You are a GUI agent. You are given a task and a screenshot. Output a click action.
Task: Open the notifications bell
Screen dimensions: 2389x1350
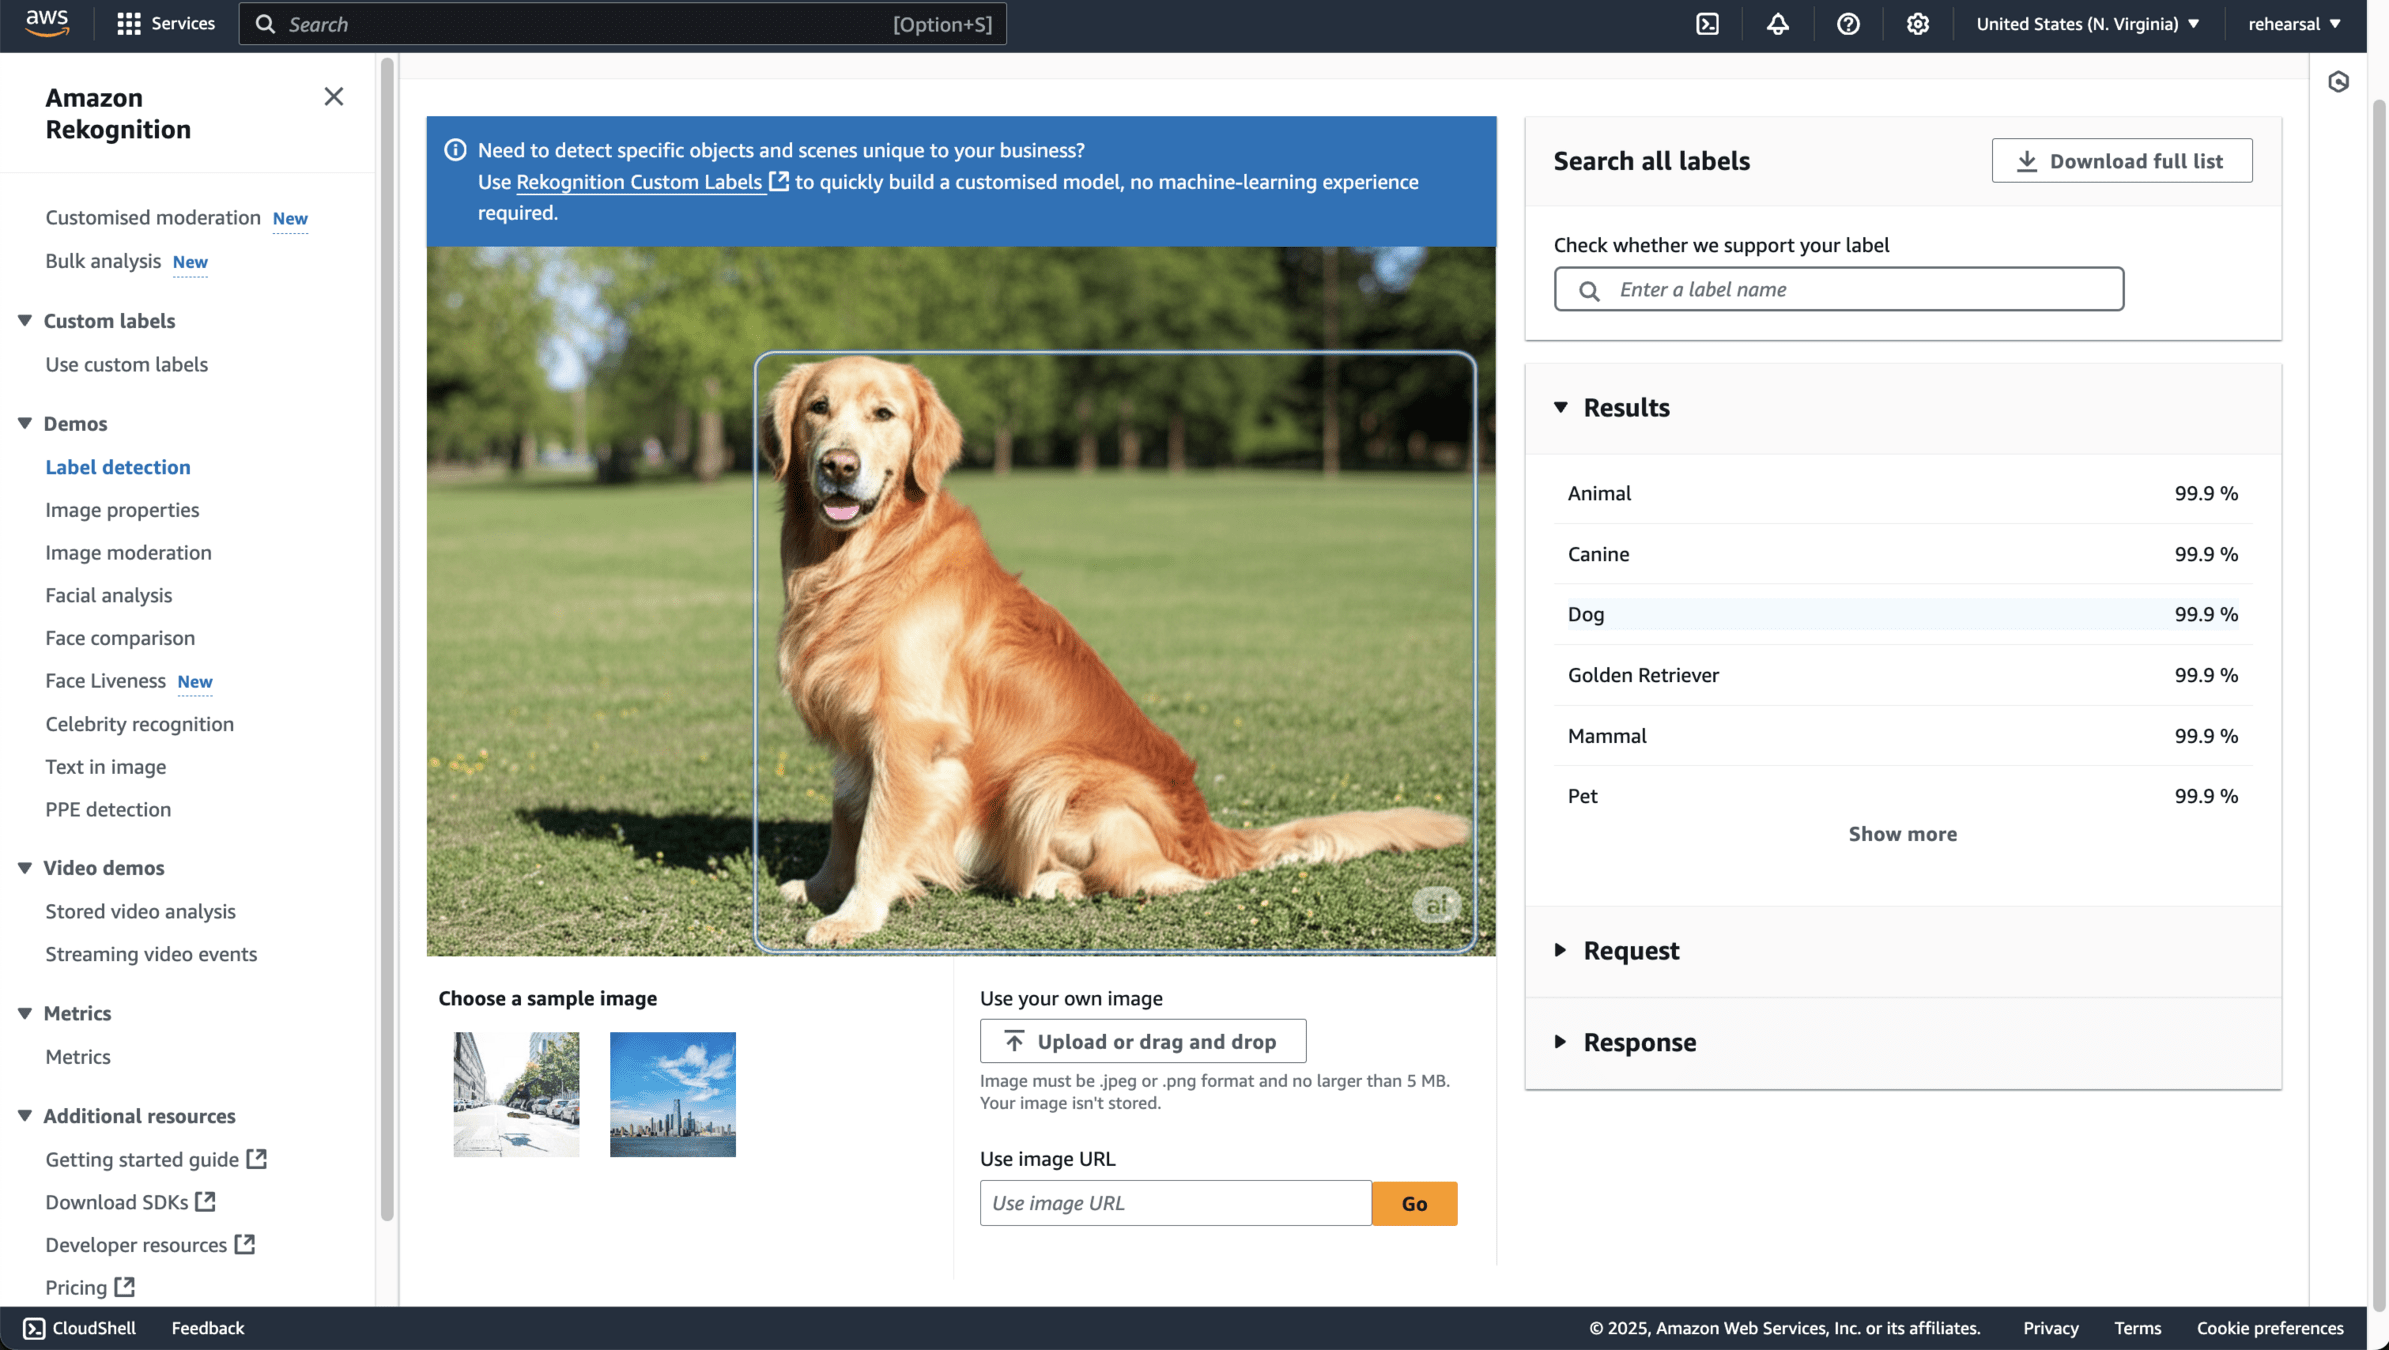coord(1777,24)
